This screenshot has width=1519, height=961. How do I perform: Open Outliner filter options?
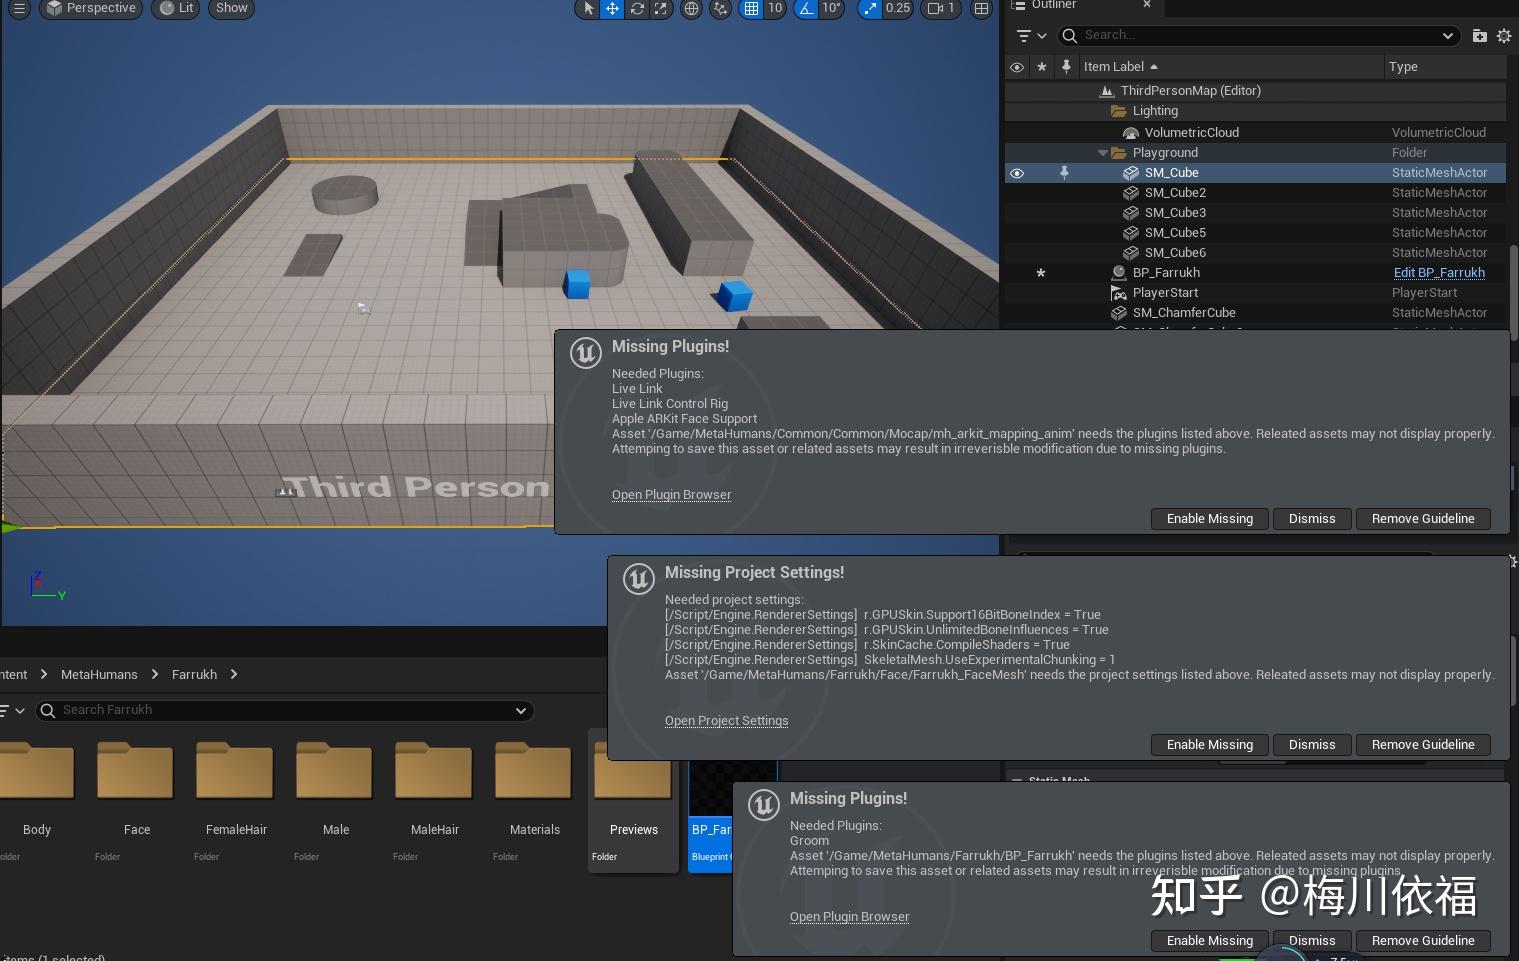click(1031, 35)
